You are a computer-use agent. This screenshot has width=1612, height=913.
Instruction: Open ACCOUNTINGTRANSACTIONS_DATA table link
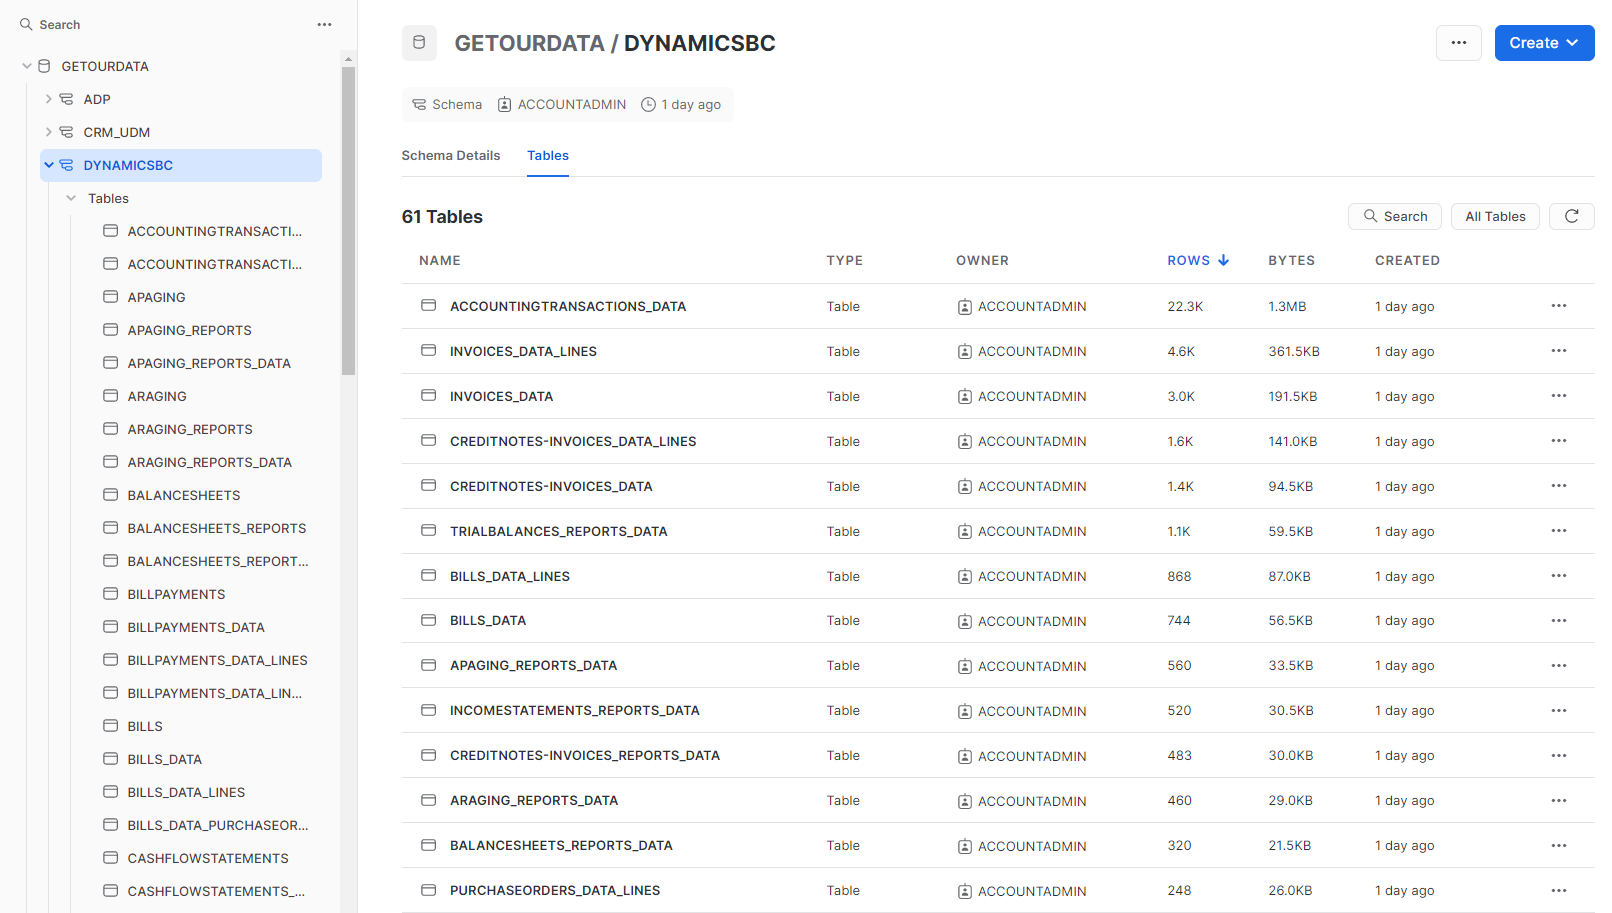[x=568, y=306]
